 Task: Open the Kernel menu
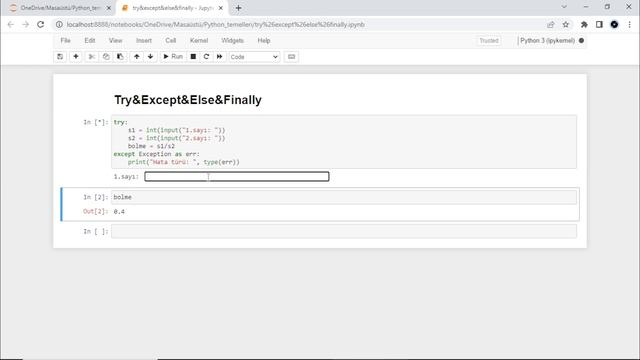pos(199,40)
